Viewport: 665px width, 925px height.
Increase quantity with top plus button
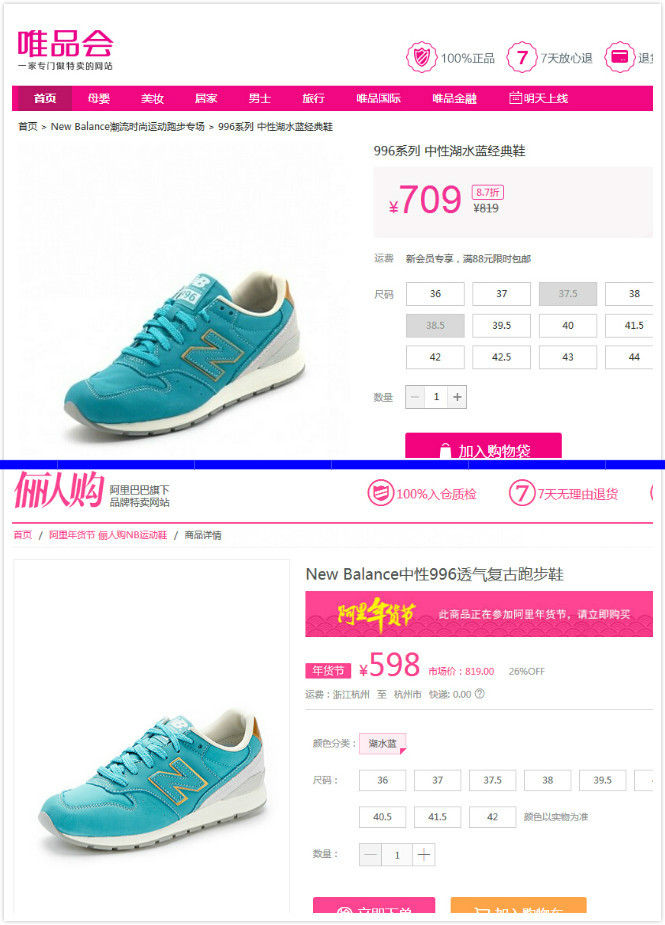(457, 397)
